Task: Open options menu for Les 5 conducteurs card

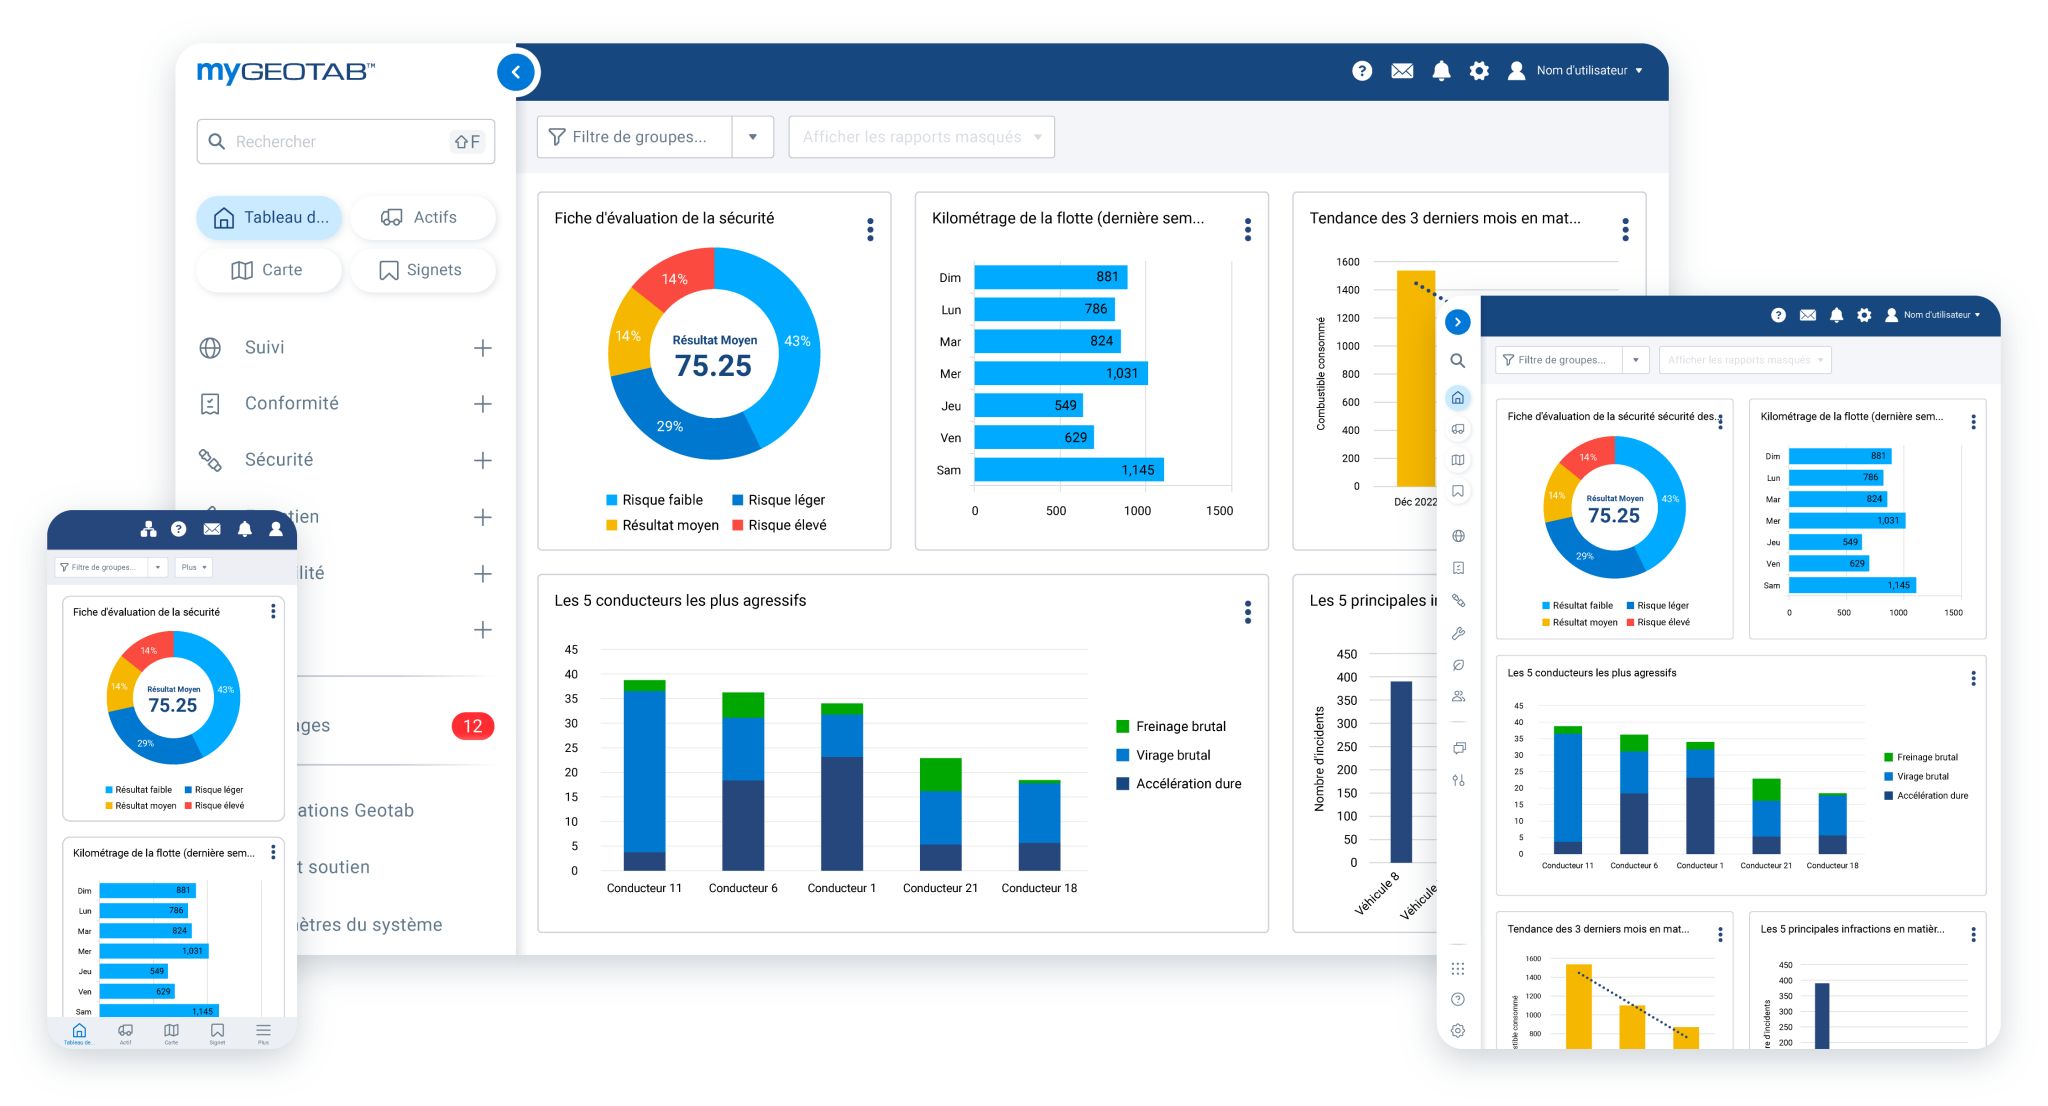Action: (1247, 612)
